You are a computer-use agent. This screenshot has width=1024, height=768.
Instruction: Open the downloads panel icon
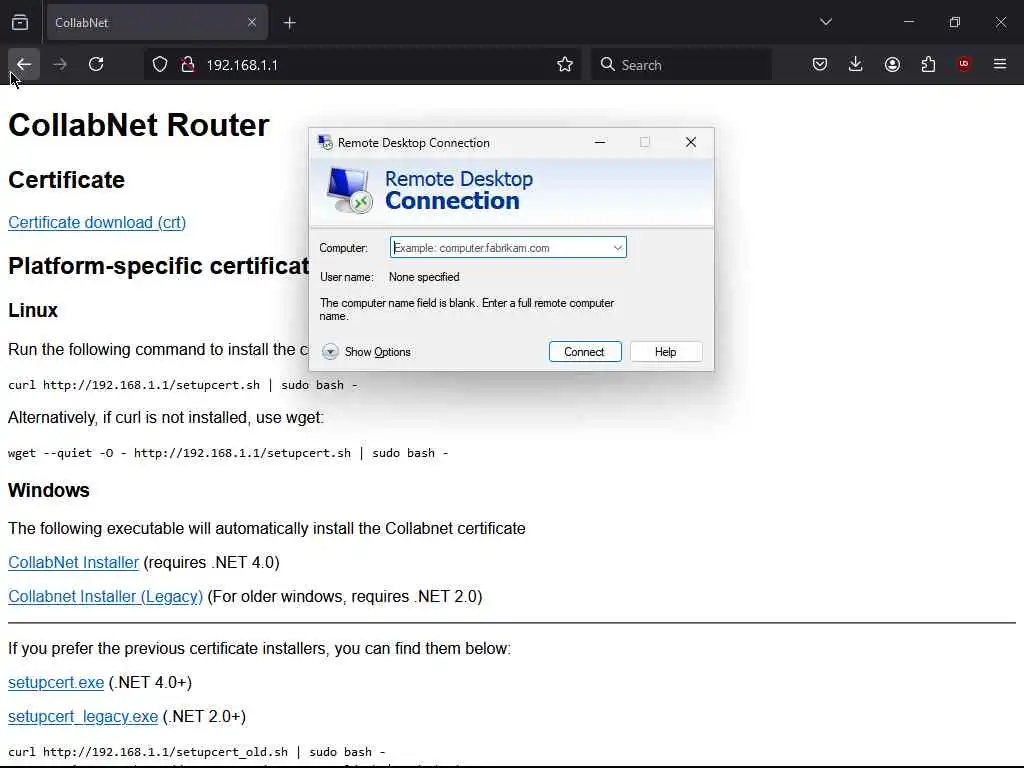point(856,64)
